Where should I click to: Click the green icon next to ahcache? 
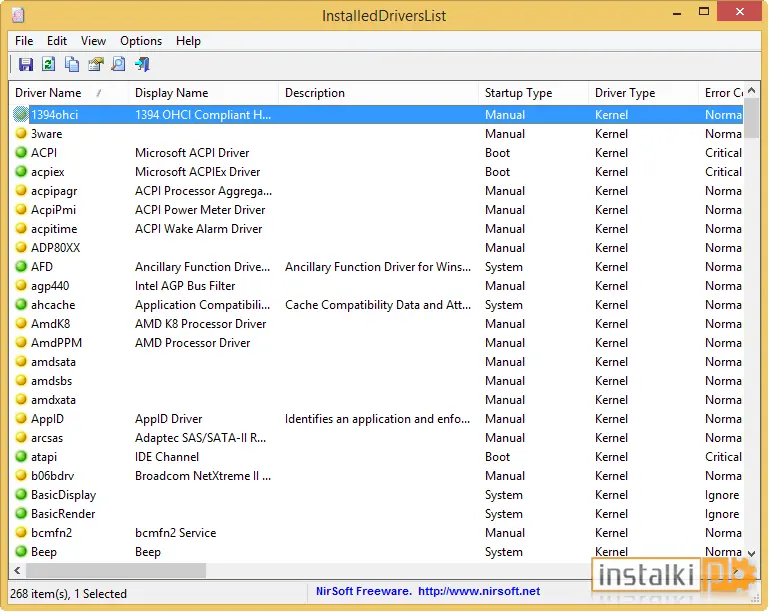[x=21, y=305]
